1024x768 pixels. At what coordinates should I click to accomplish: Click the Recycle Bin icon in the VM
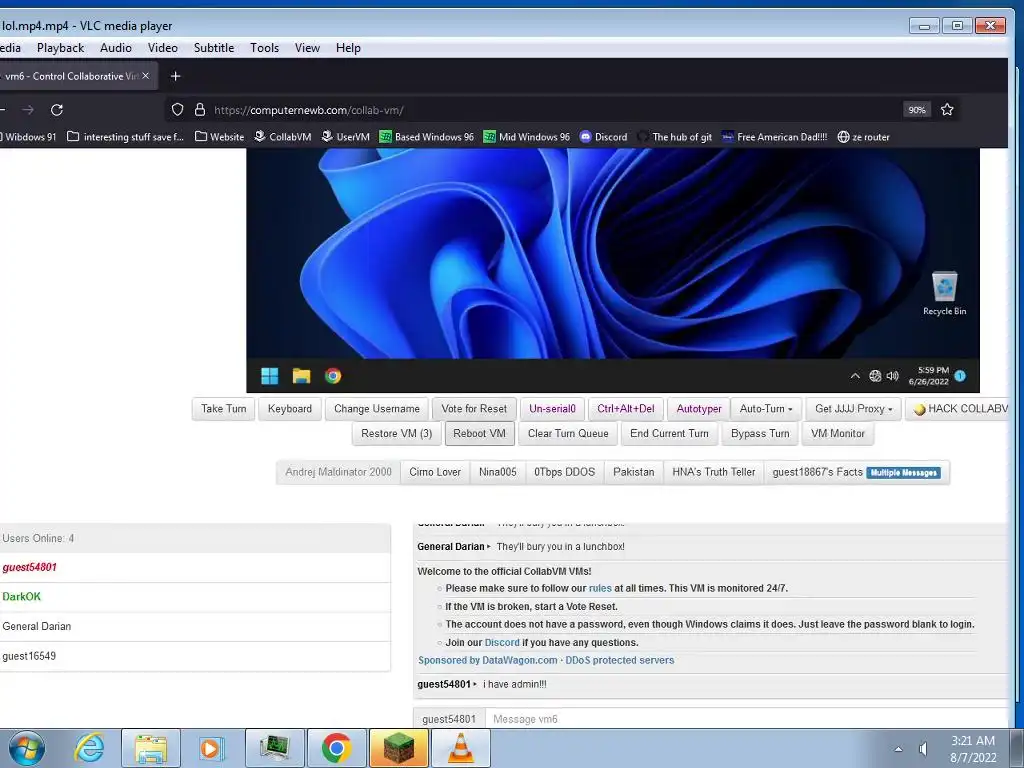(x=944, y=294)
